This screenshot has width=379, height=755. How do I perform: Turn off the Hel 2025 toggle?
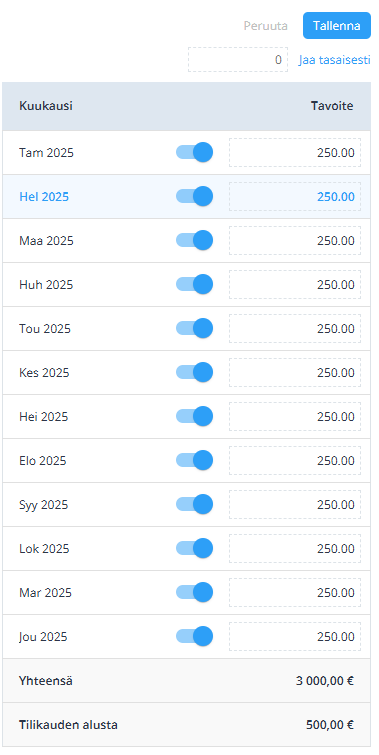194,196
